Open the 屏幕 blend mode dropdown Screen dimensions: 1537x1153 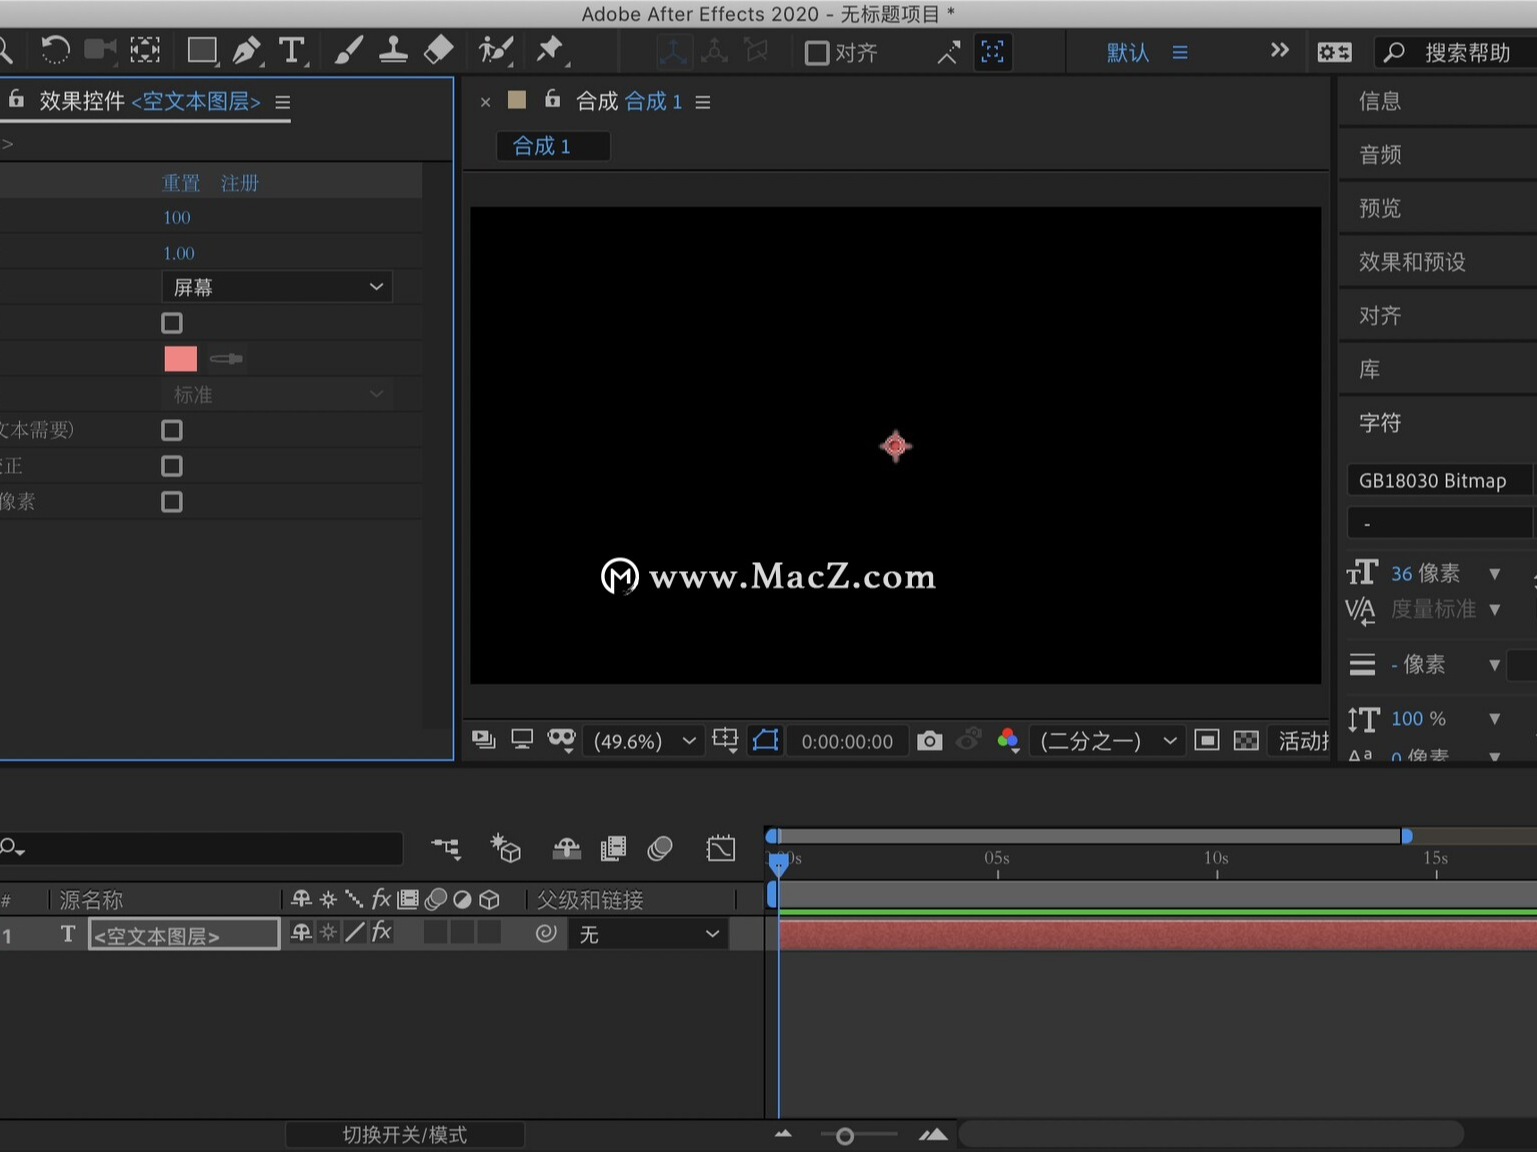tap(277, 287)
